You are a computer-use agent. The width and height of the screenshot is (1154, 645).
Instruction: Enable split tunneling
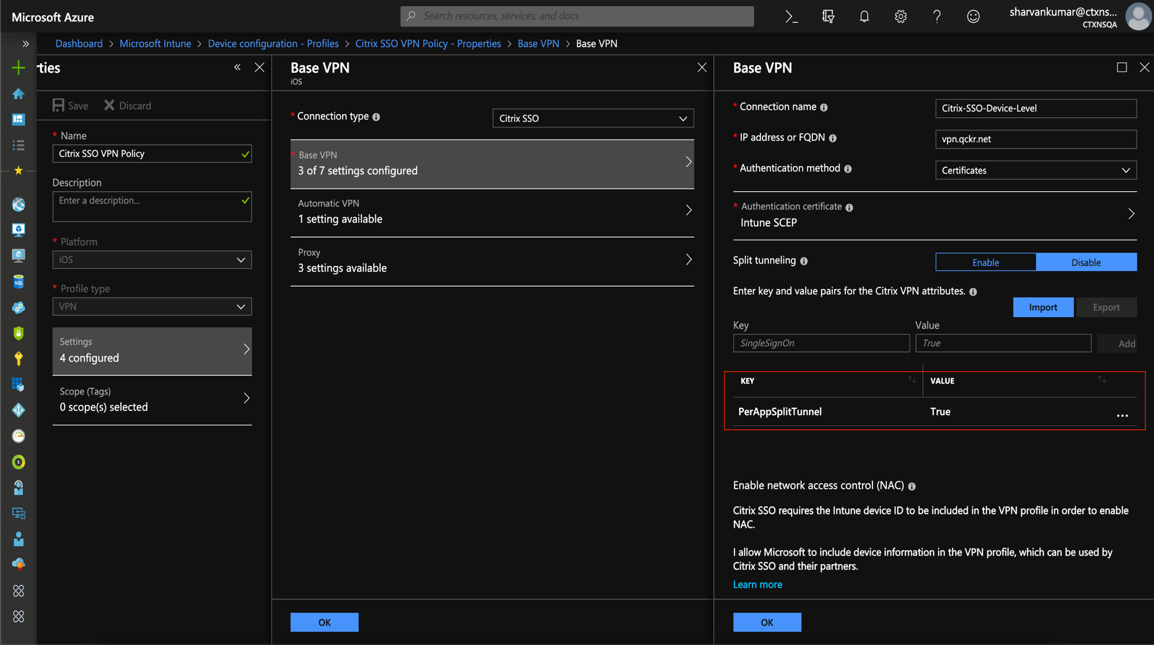[985, 261]
